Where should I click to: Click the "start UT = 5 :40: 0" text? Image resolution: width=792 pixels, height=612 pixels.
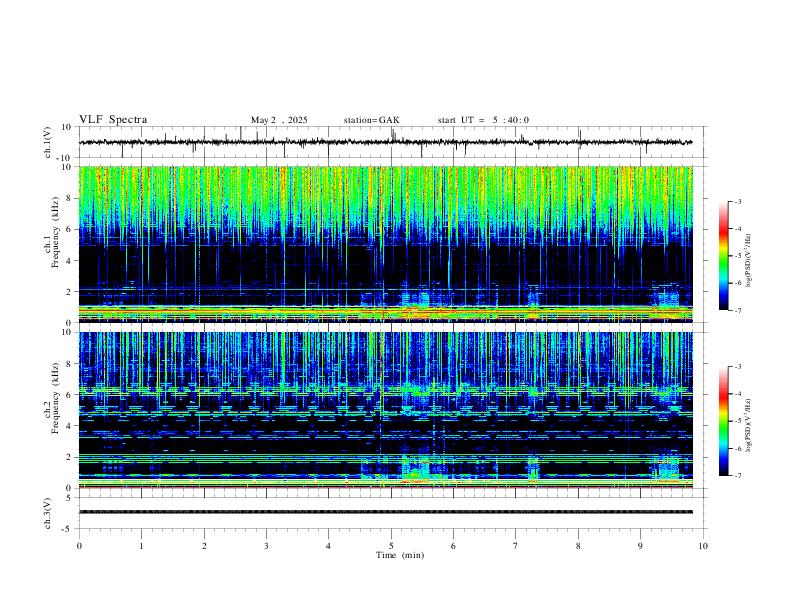click(x=483, y=120)
